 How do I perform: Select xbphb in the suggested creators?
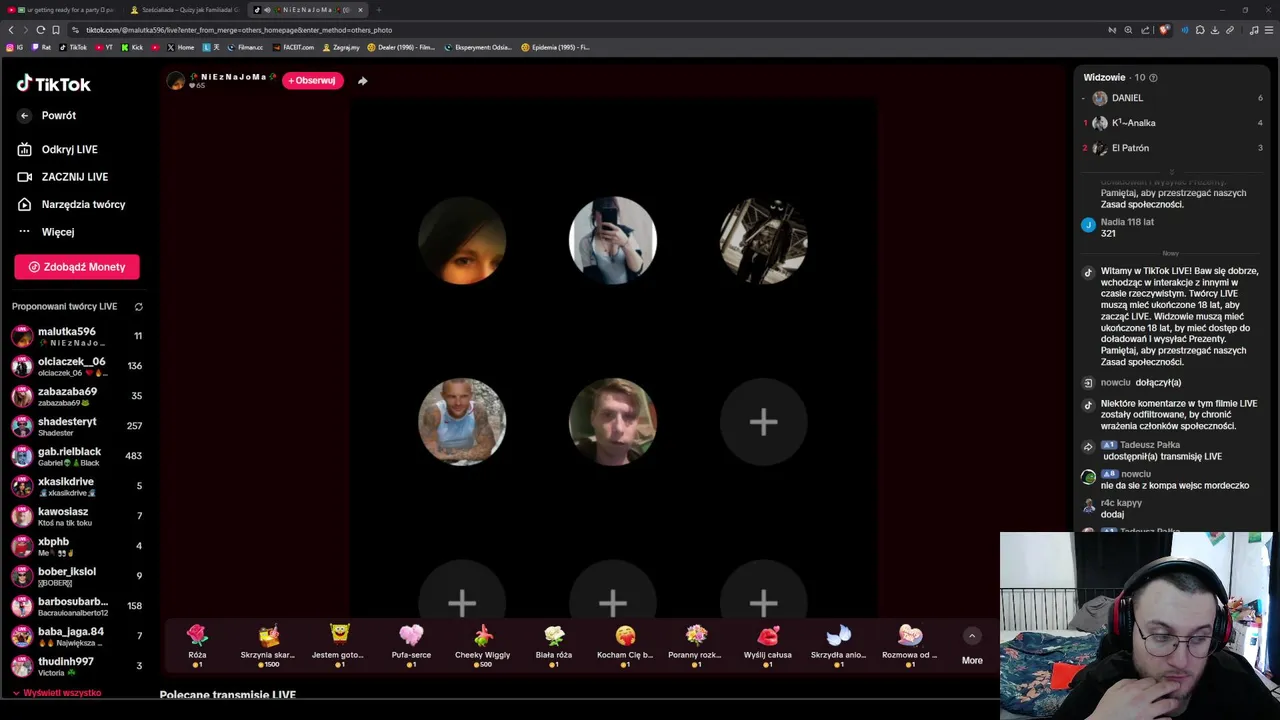click(77, 546)
